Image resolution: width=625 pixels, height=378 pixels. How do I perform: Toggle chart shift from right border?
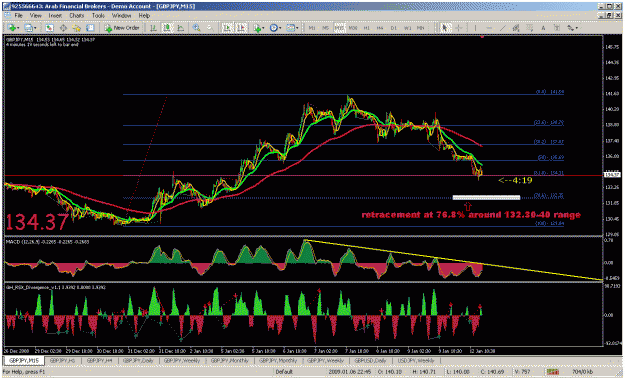point(241,28)
